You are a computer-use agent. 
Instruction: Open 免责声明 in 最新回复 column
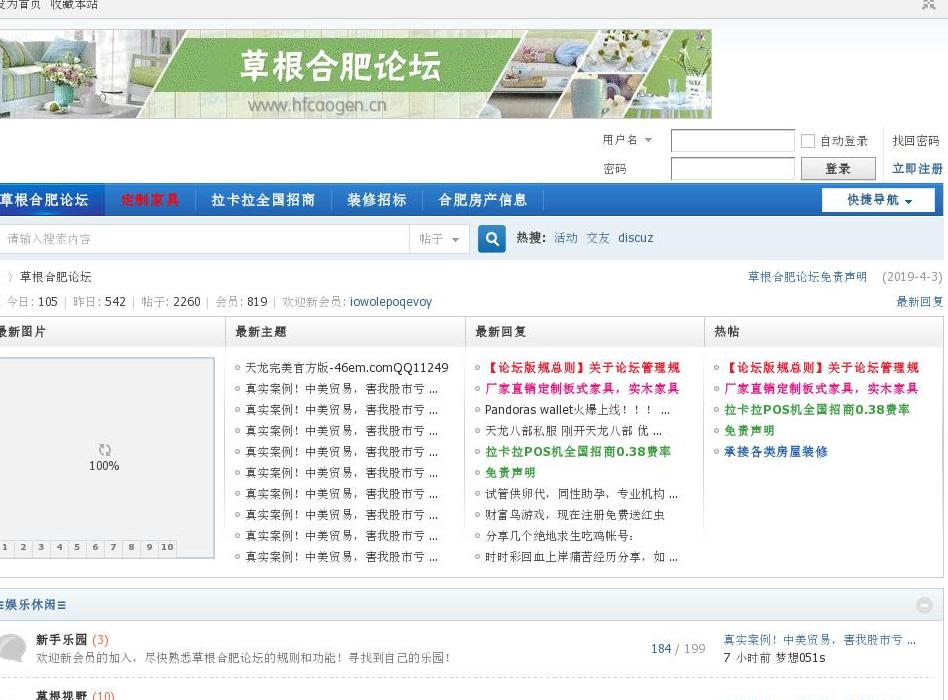coord(510,473)
